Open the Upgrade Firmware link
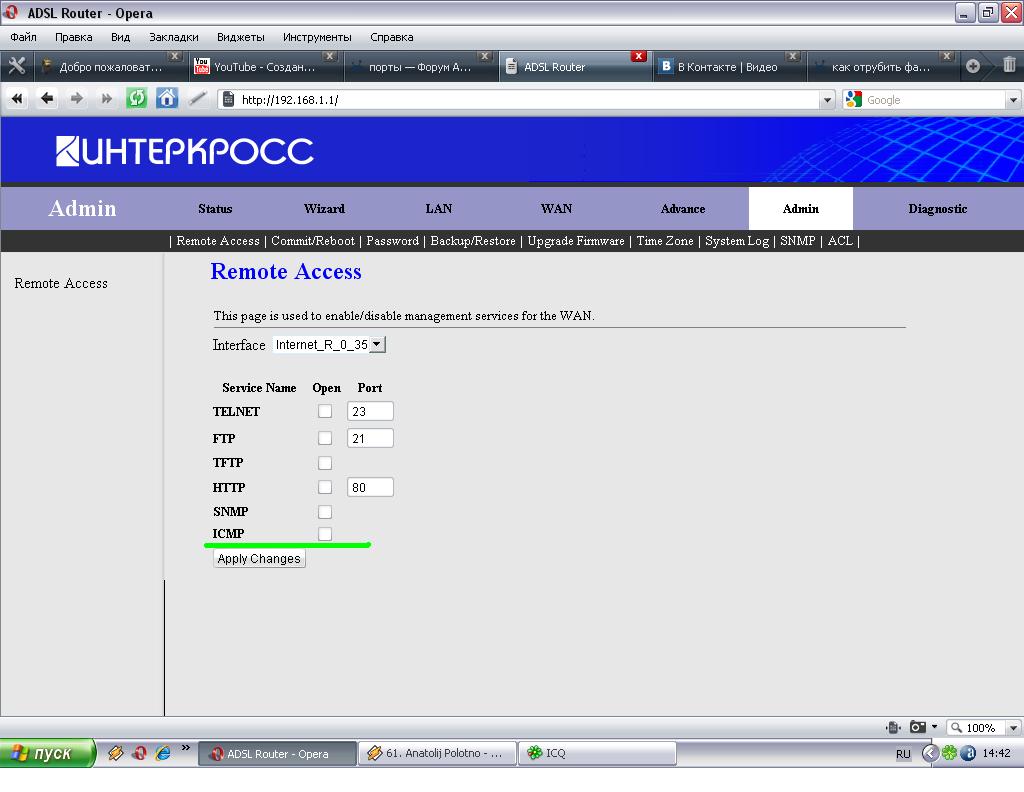The width and height of the screenshot is (1024, 792). (576, 241)
